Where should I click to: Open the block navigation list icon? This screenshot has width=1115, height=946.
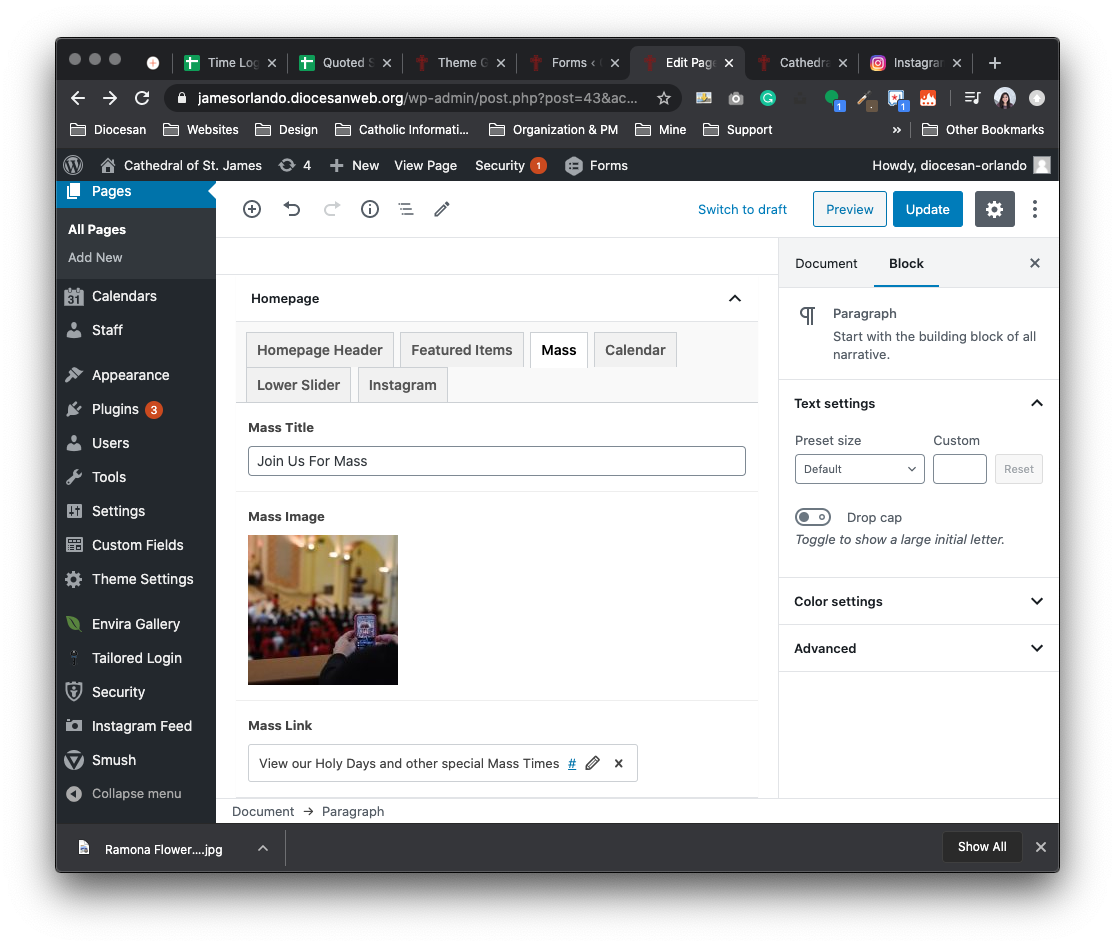click(406, 209)
